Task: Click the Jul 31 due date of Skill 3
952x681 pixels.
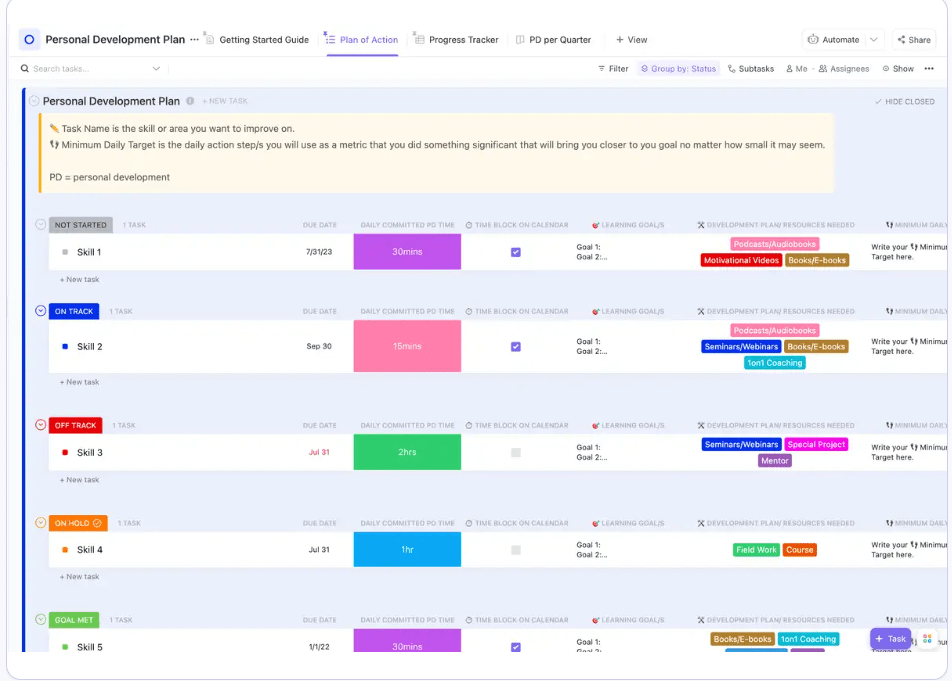Action: point(319,452)
